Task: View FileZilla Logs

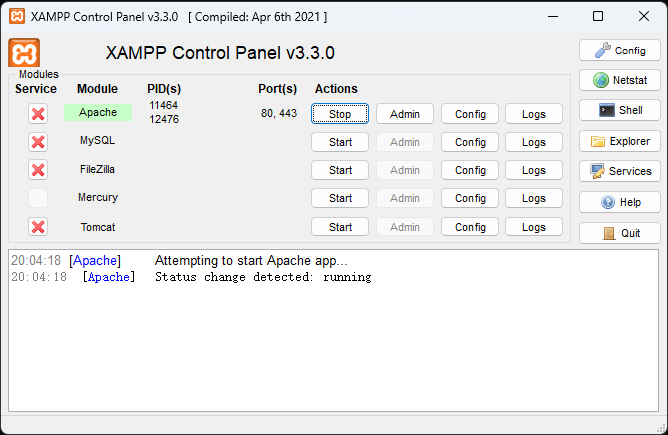Action: click(534, 170)
